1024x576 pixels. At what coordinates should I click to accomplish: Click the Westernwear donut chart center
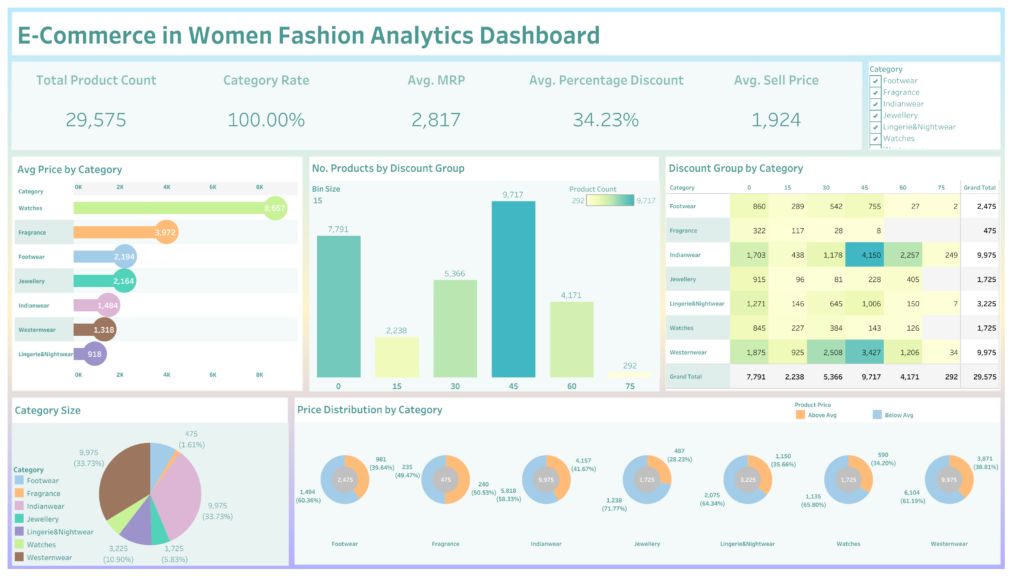pos(948,480)
